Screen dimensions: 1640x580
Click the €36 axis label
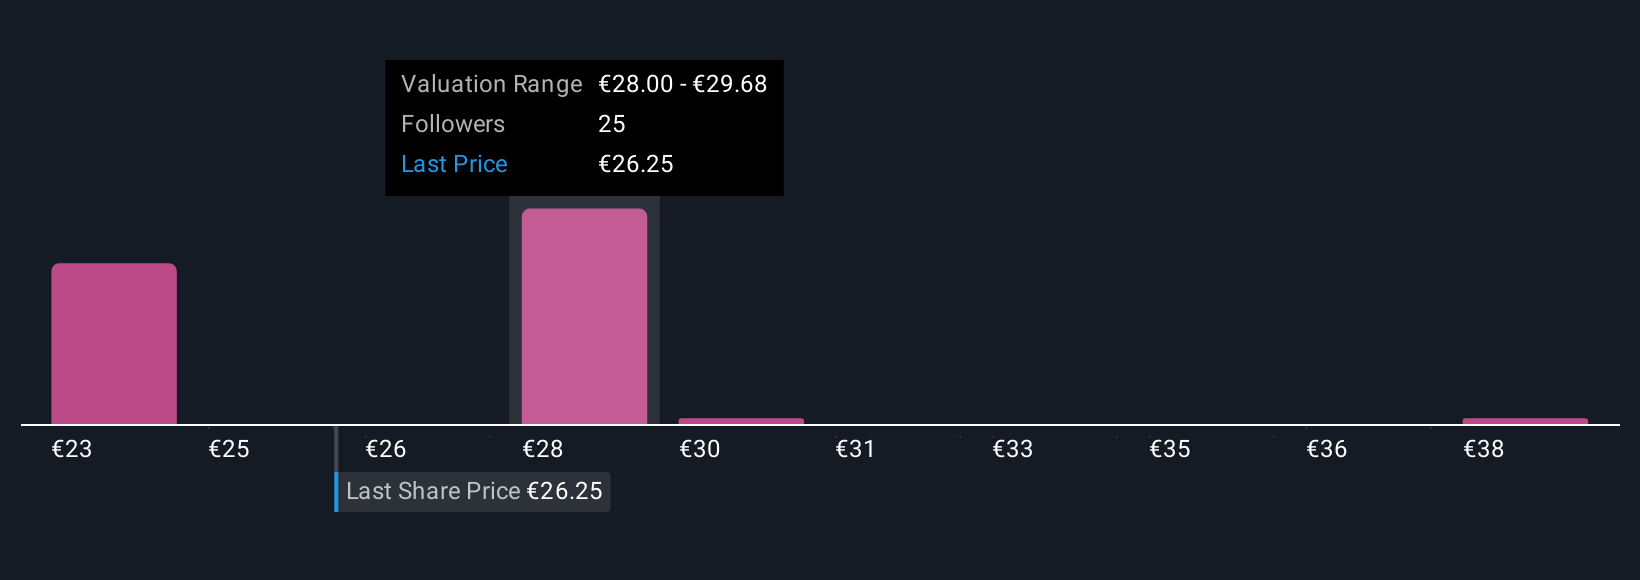tap(1327, 449)
